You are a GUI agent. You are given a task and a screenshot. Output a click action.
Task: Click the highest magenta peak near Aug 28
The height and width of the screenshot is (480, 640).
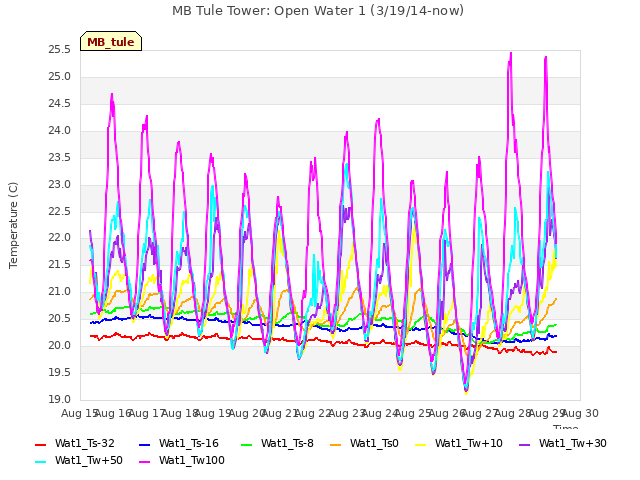[x=511, y=53]
